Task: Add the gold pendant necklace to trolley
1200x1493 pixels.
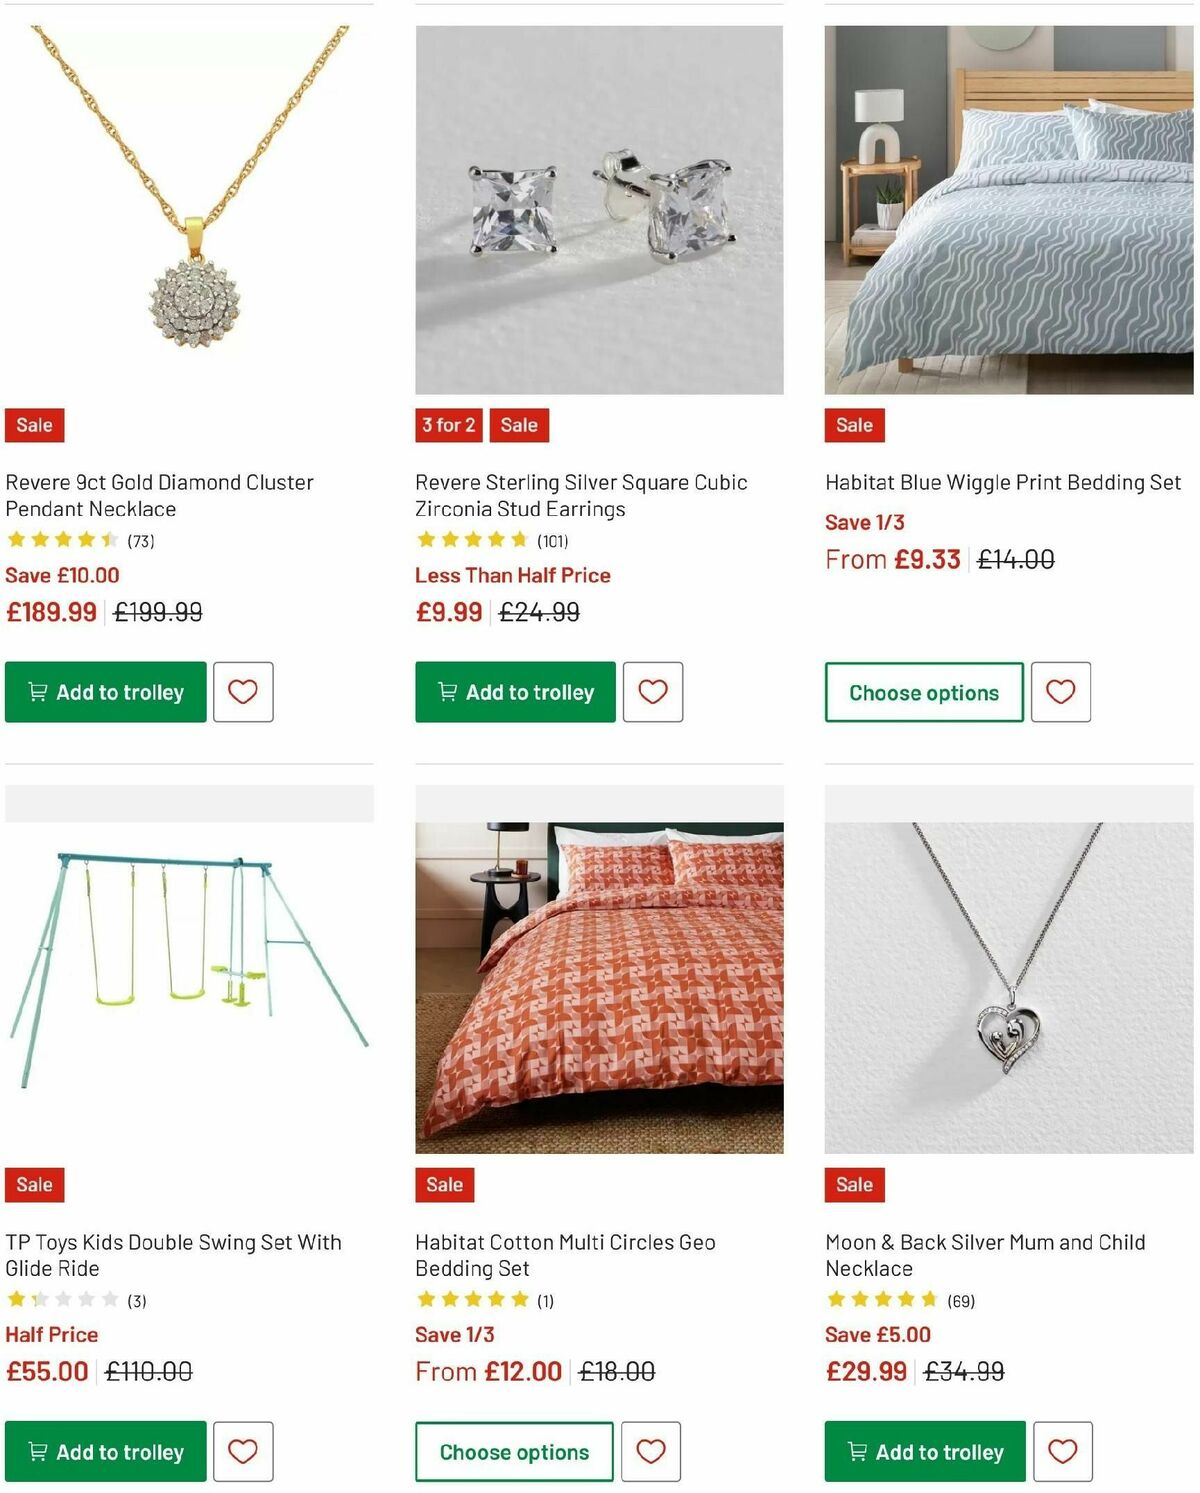Action: coord(104,691)
